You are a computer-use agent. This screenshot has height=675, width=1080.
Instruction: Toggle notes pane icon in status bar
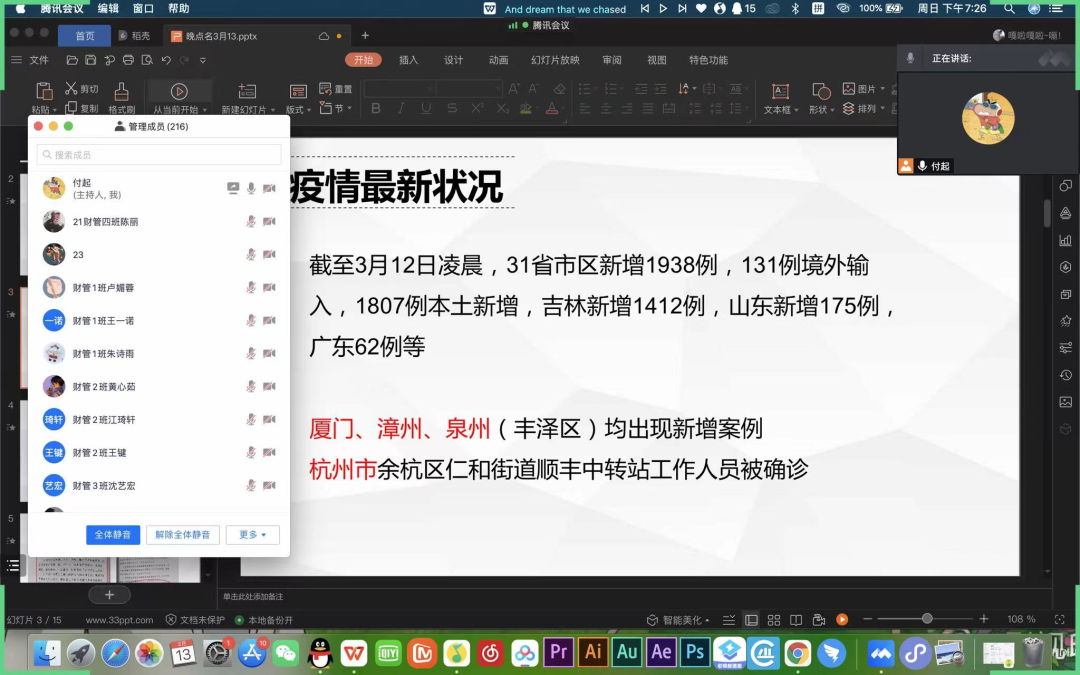click(x=729, y=620)
